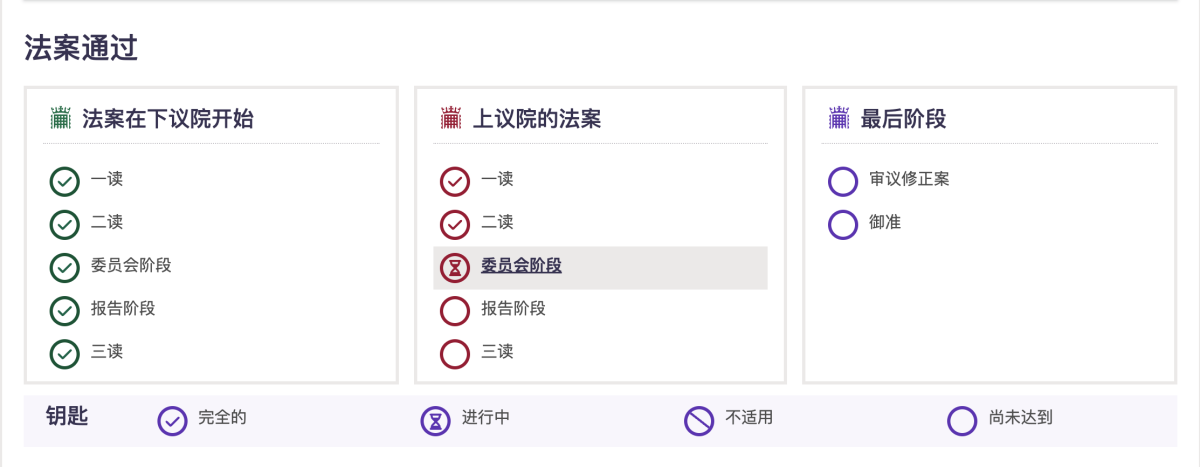Click green checkmark icon for Commons 一读
This screenshot has height=467, width=1200.
point(65,182)
